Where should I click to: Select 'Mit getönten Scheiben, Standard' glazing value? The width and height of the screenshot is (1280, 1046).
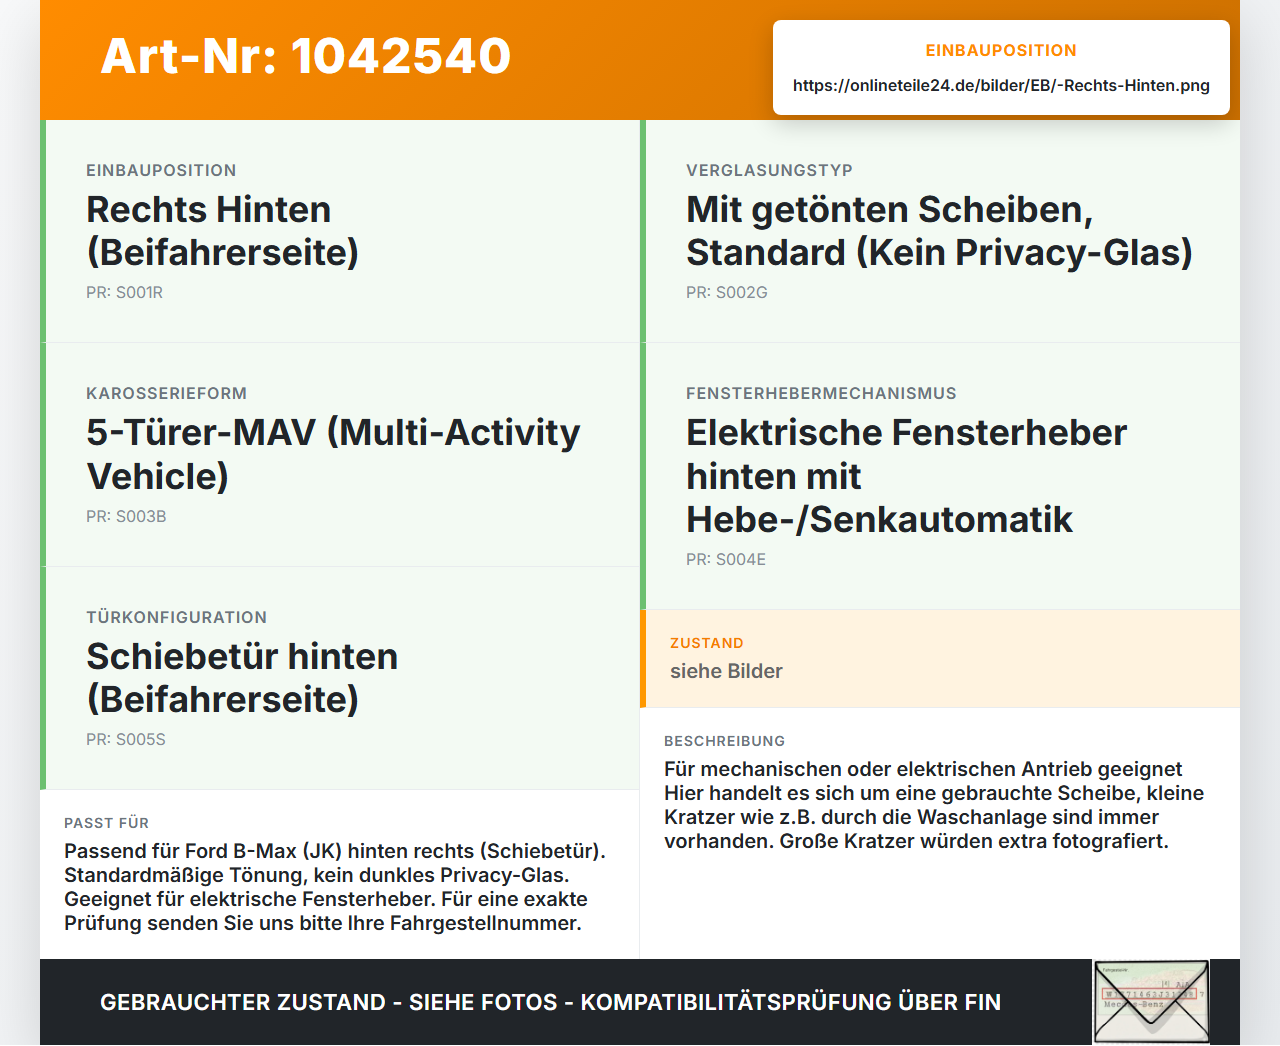pyautogui.click(x=939, y=231)
